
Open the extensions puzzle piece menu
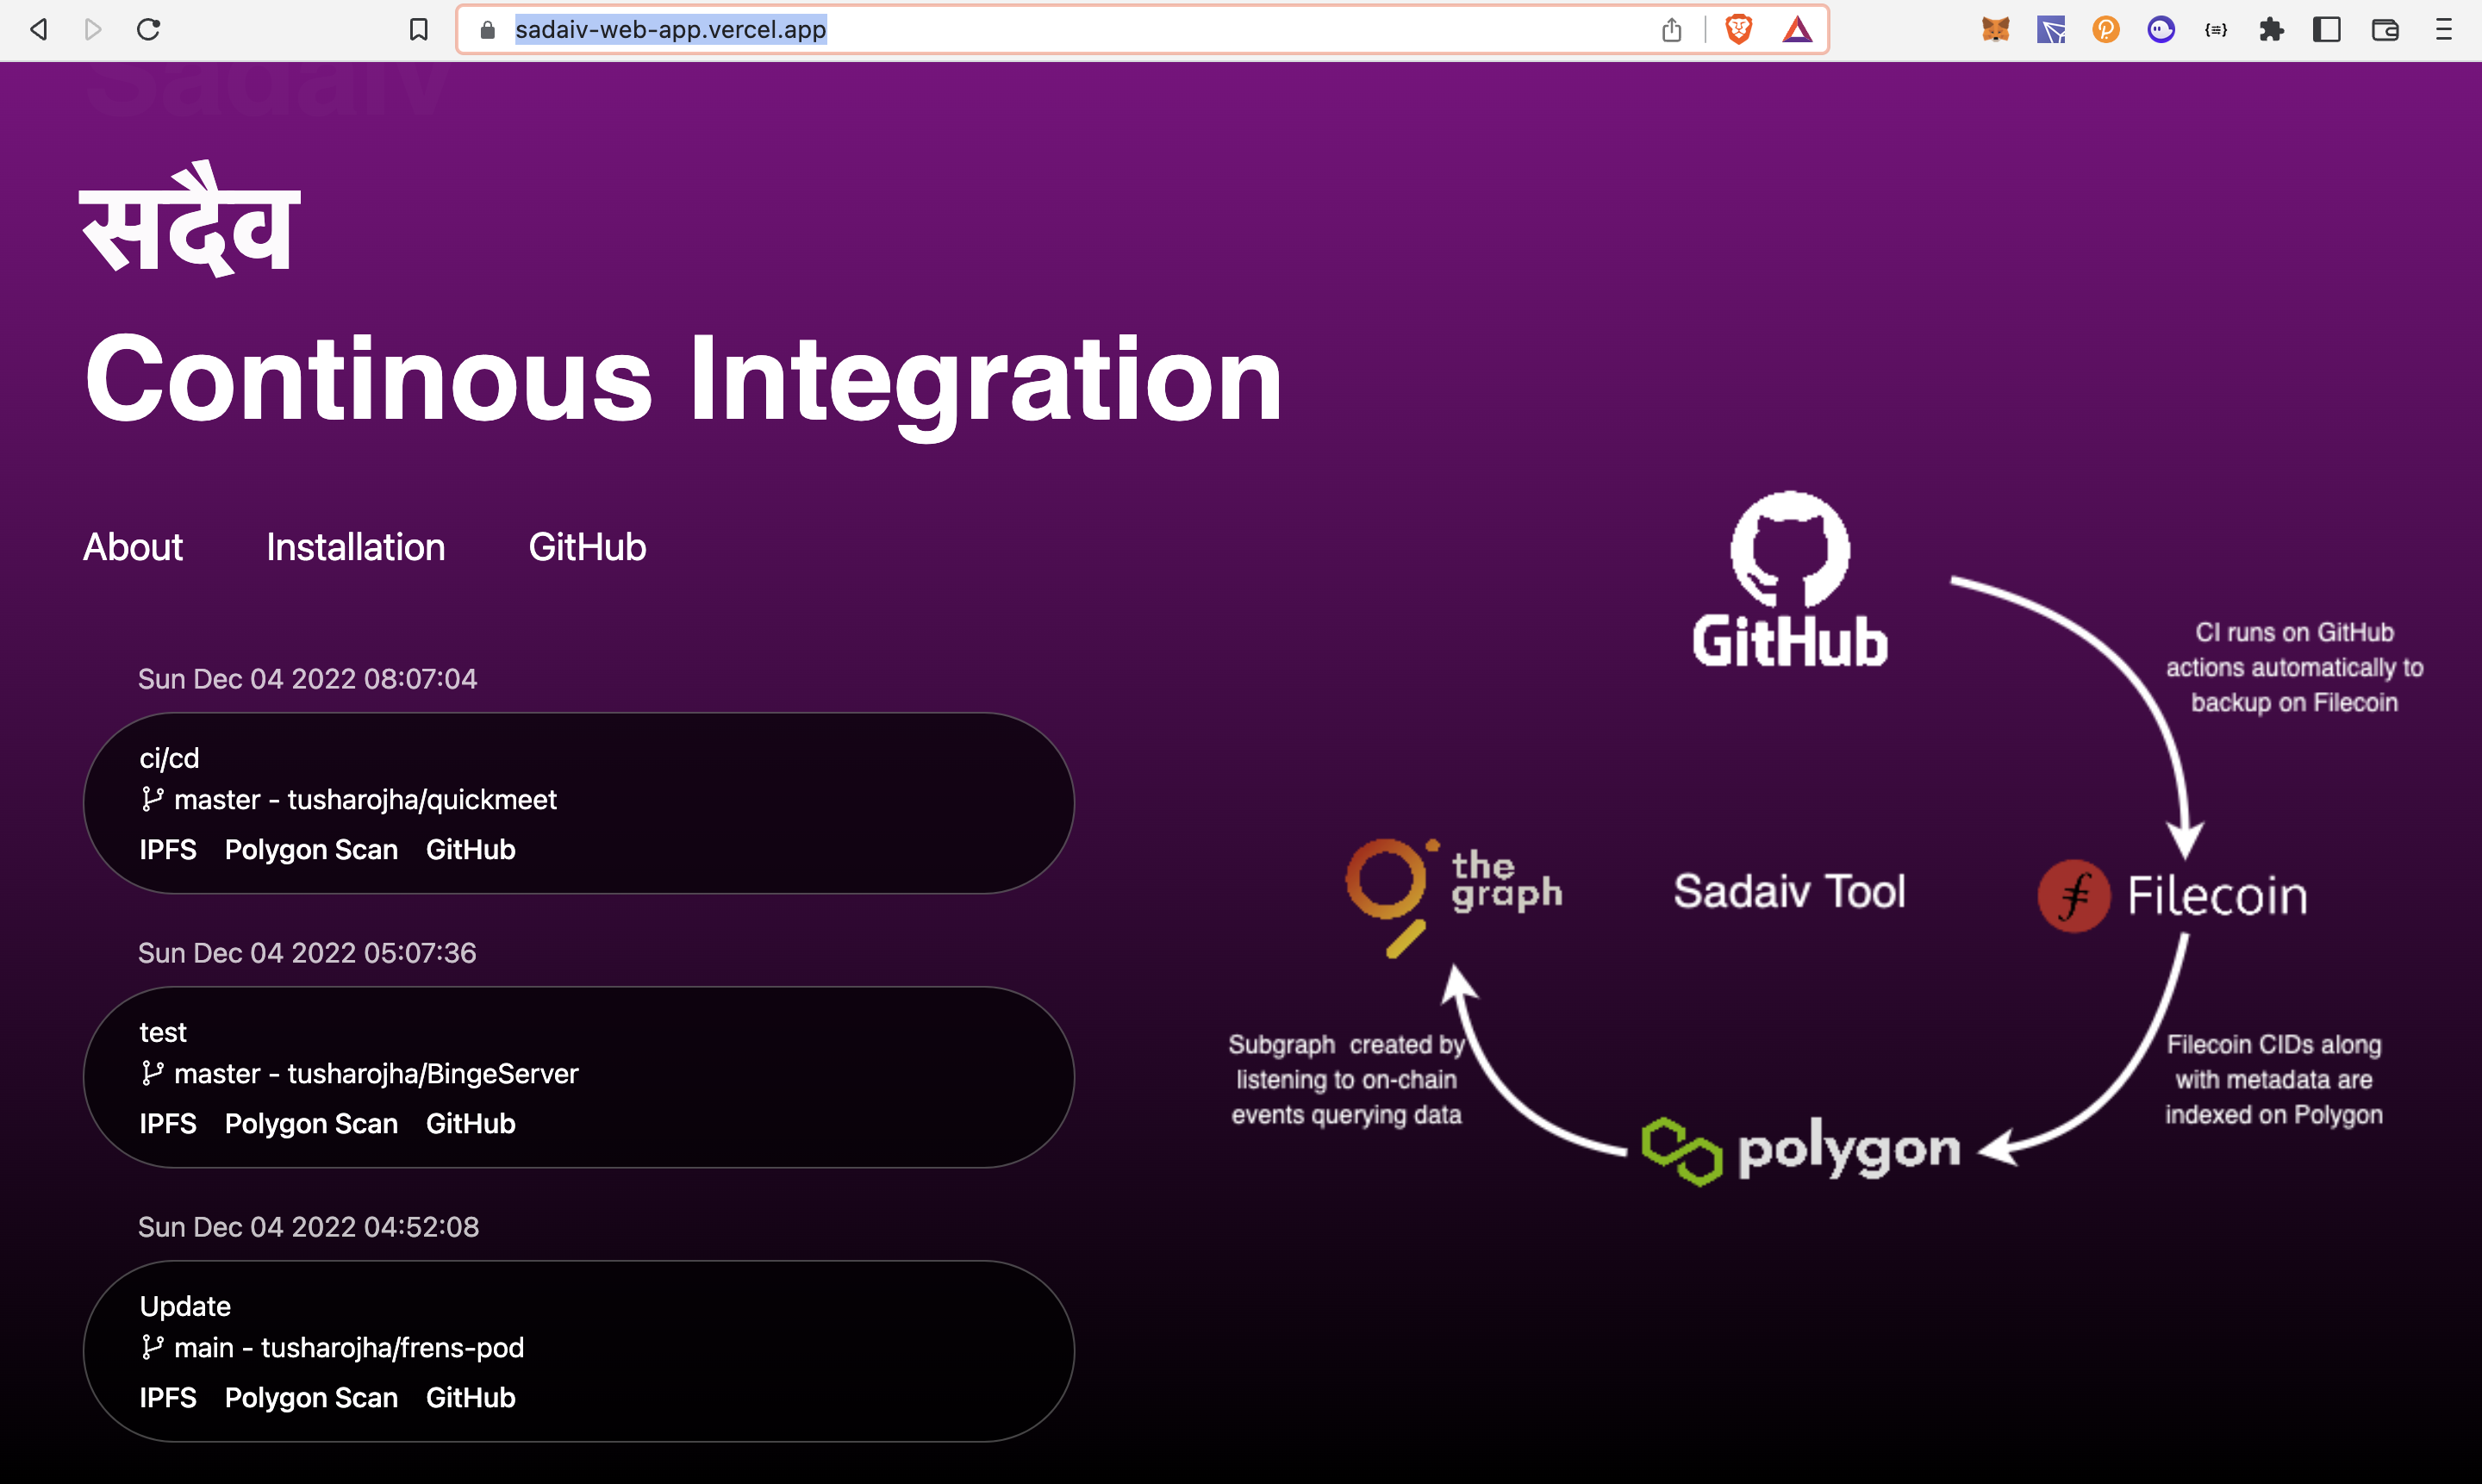coord(2271,30)
